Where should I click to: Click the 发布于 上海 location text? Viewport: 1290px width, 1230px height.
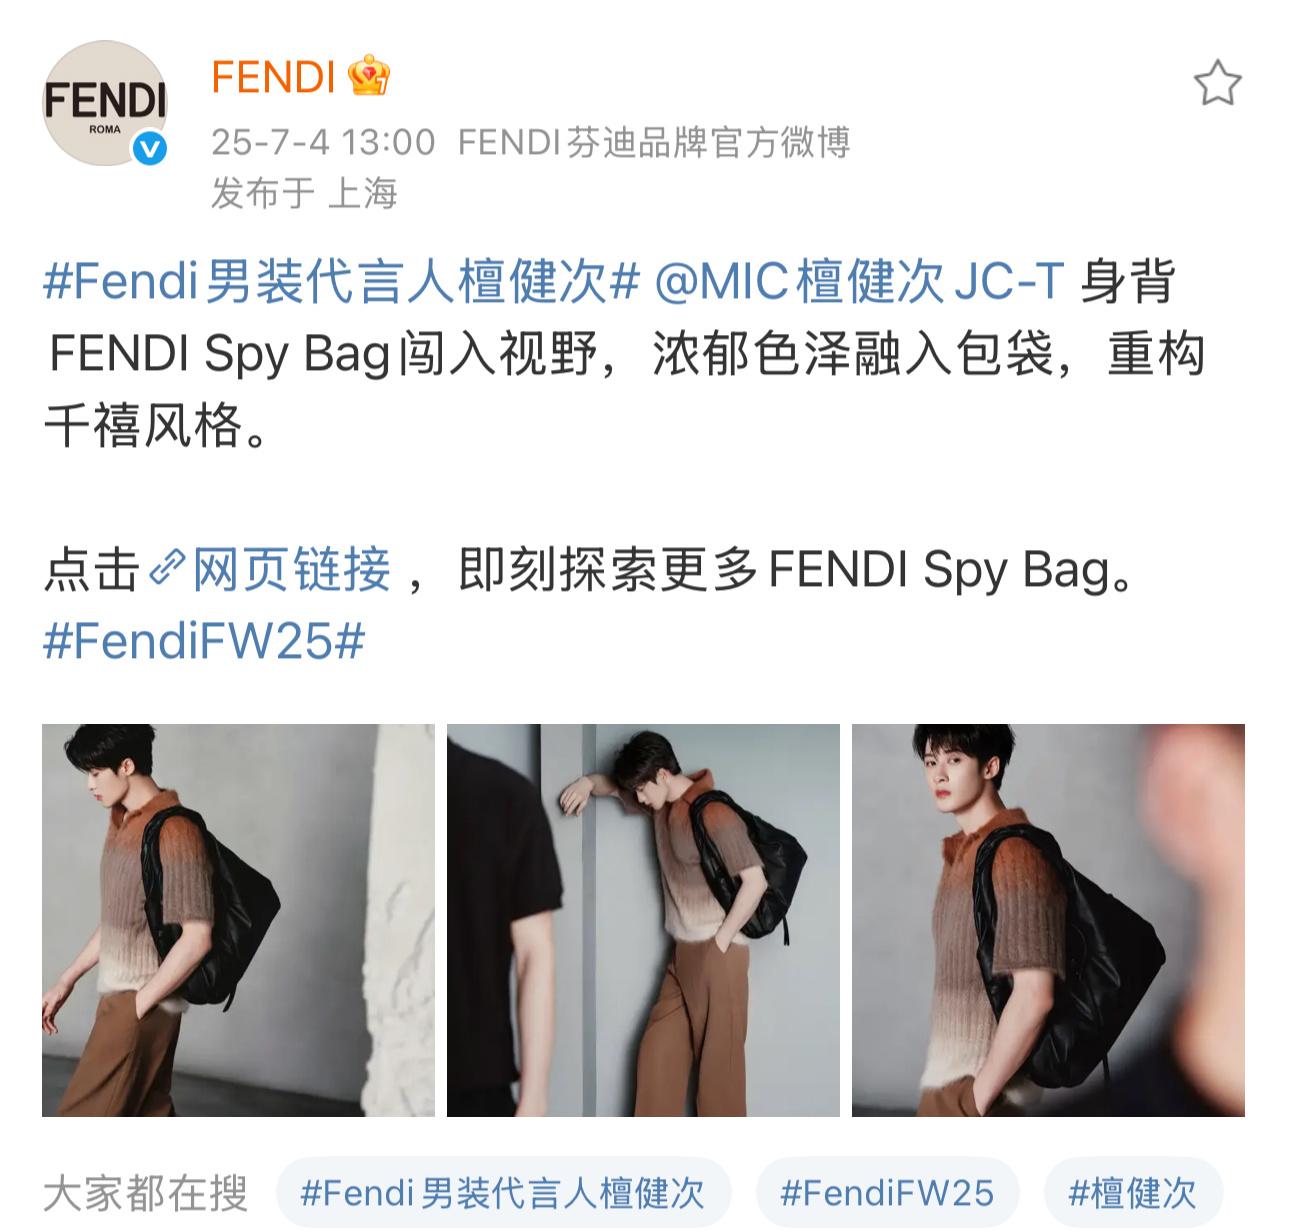[x=304, y=193]
